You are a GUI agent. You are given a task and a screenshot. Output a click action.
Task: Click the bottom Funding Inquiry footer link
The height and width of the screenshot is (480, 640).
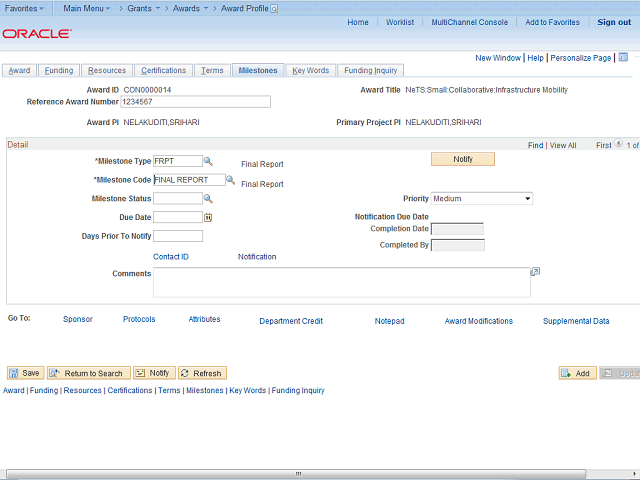[298, 391]
